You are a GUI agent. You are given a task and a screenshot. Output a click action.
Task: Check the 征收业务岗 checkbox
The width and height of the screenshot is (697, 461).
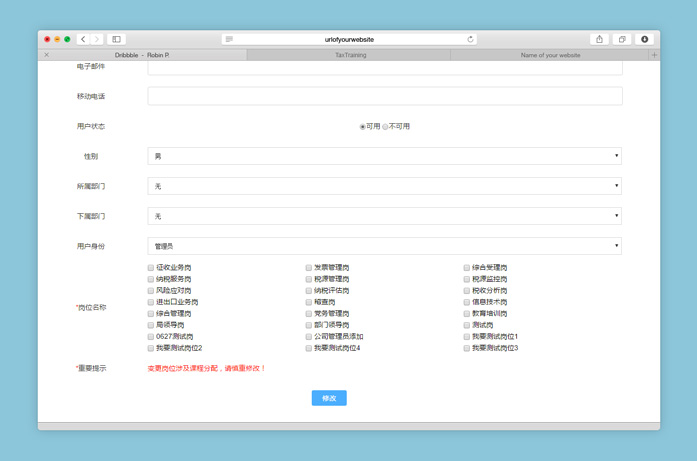tap(151, 268)
